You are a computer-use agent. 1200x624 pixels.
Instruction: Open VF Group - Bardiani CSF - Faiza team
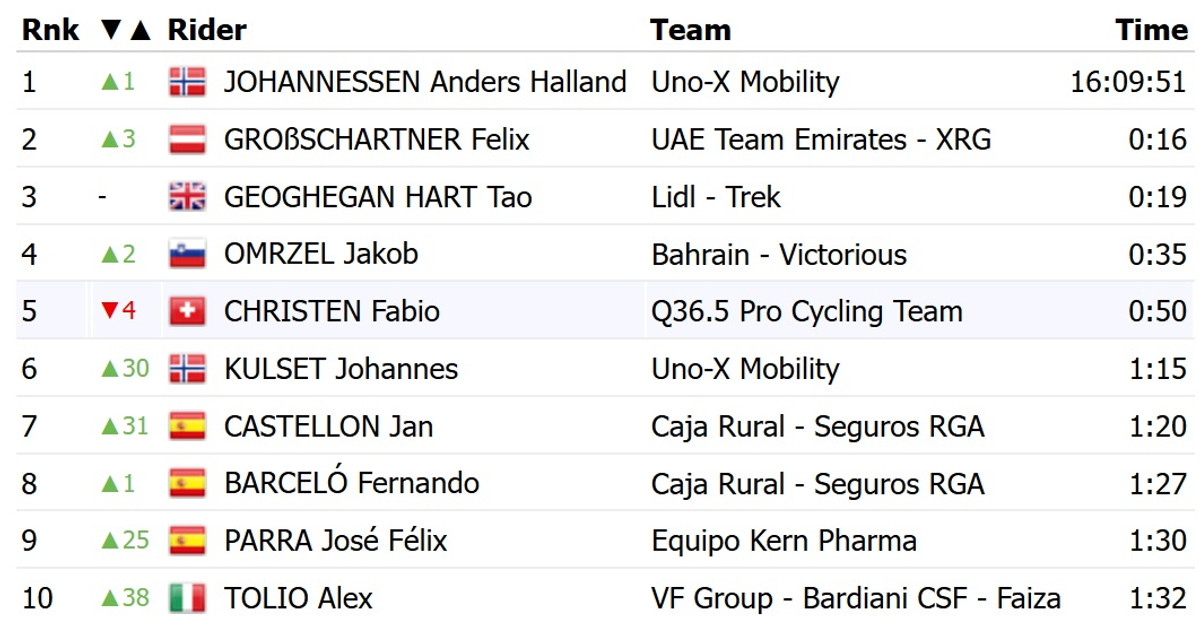coord(855,599)
